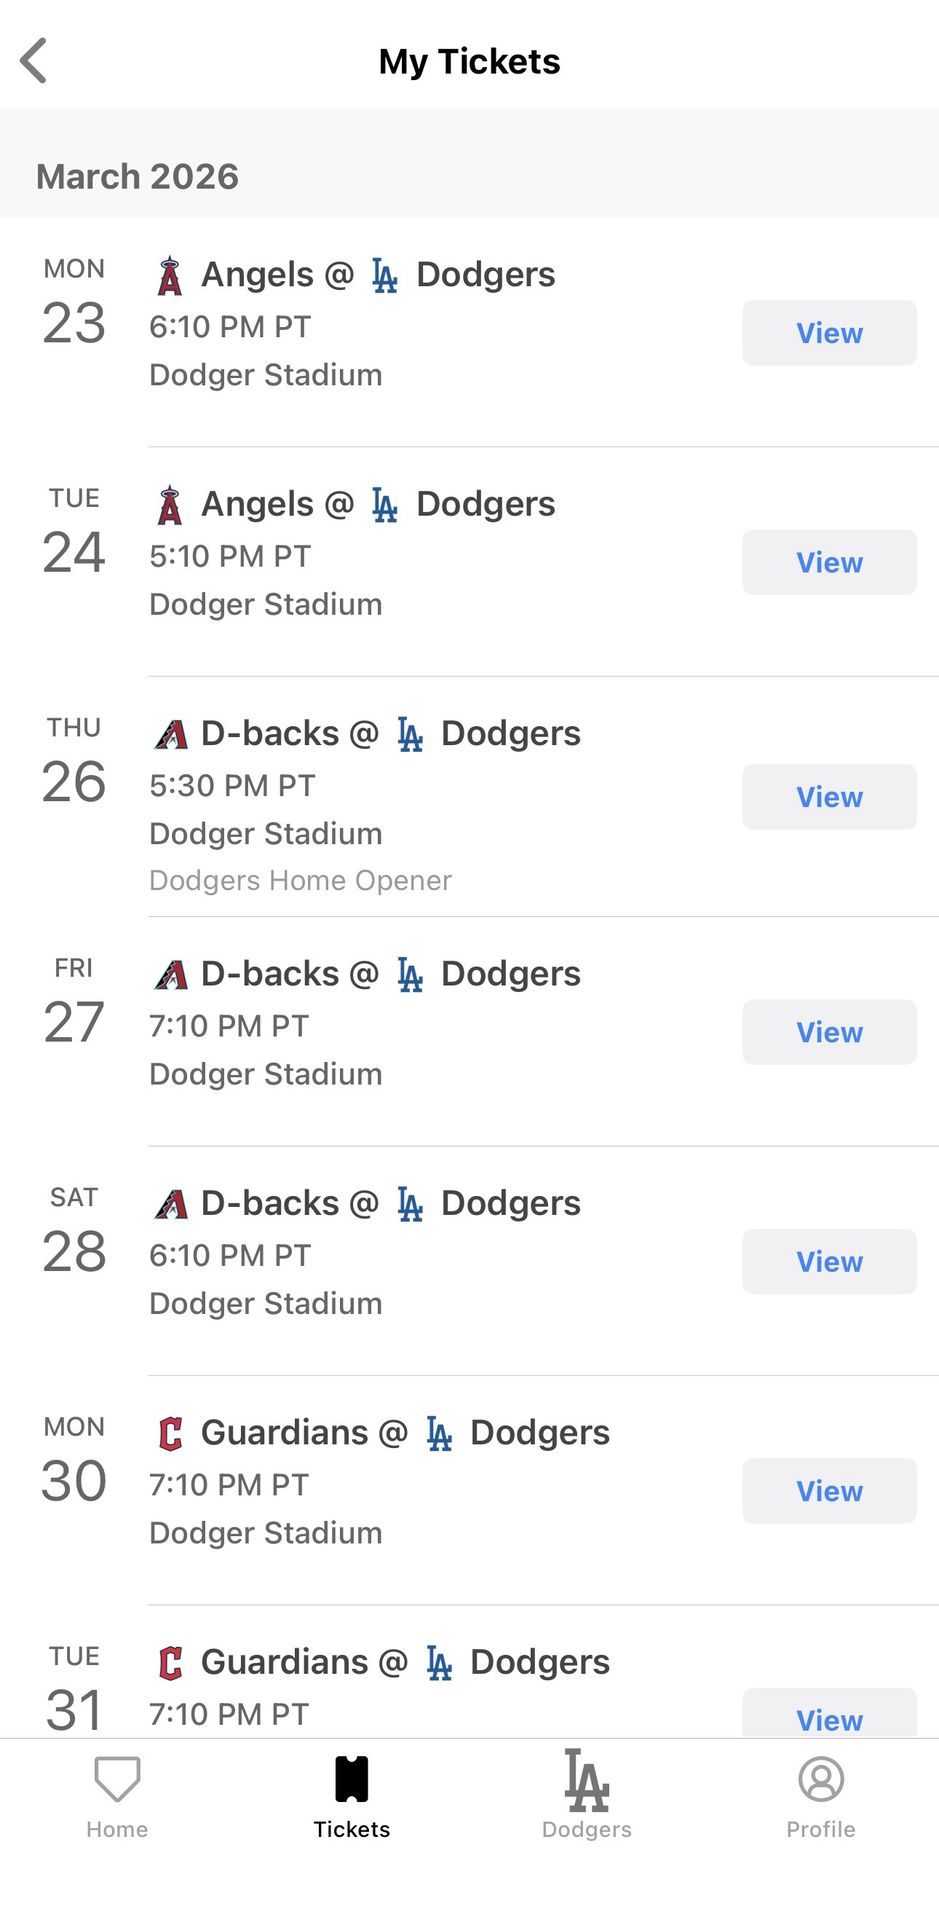The width and height of the screenshot is (939, 1920).
Task: View tickets for Monday March 23 game
Action: coord(829,333)
